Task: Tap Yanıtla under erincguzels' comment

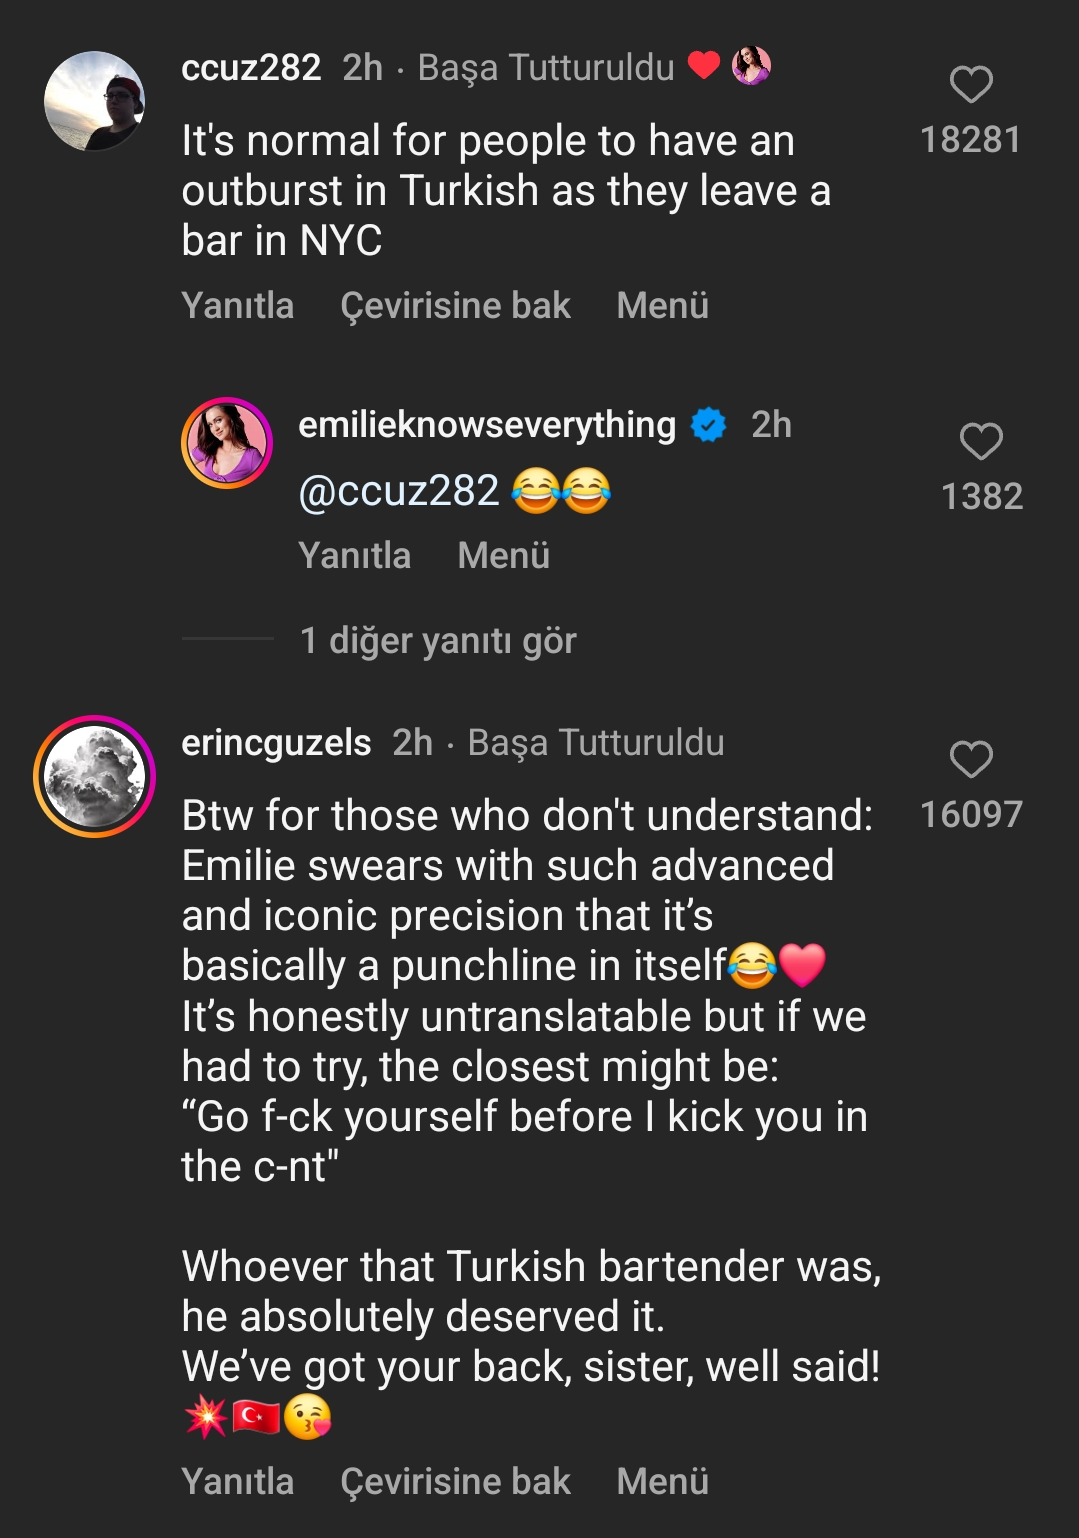Action: tap(238, 1481)
